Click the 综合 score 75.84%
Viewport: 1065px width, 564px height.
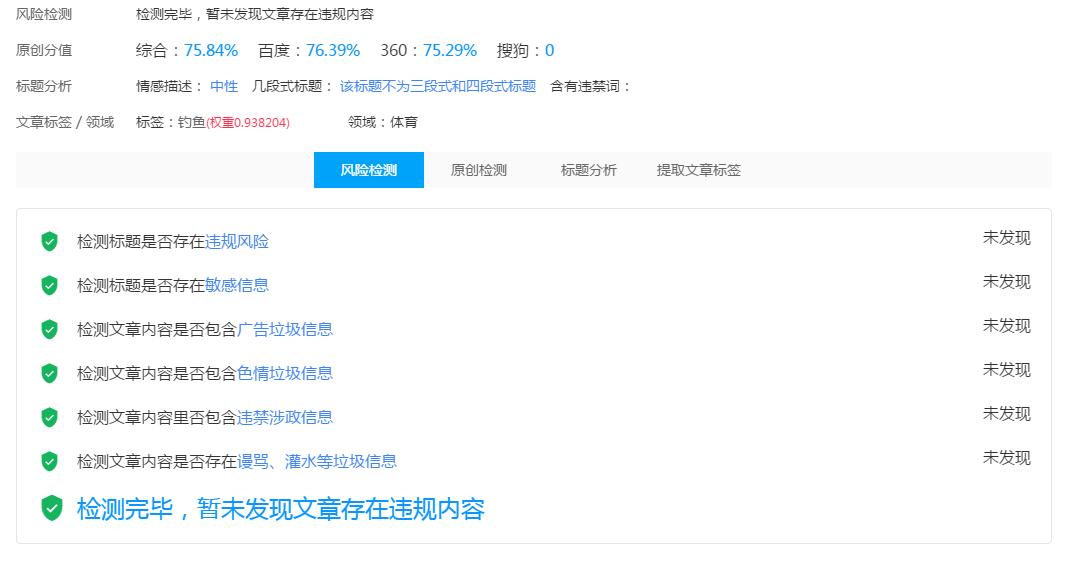pyautogui.click(x=211, y=50)
